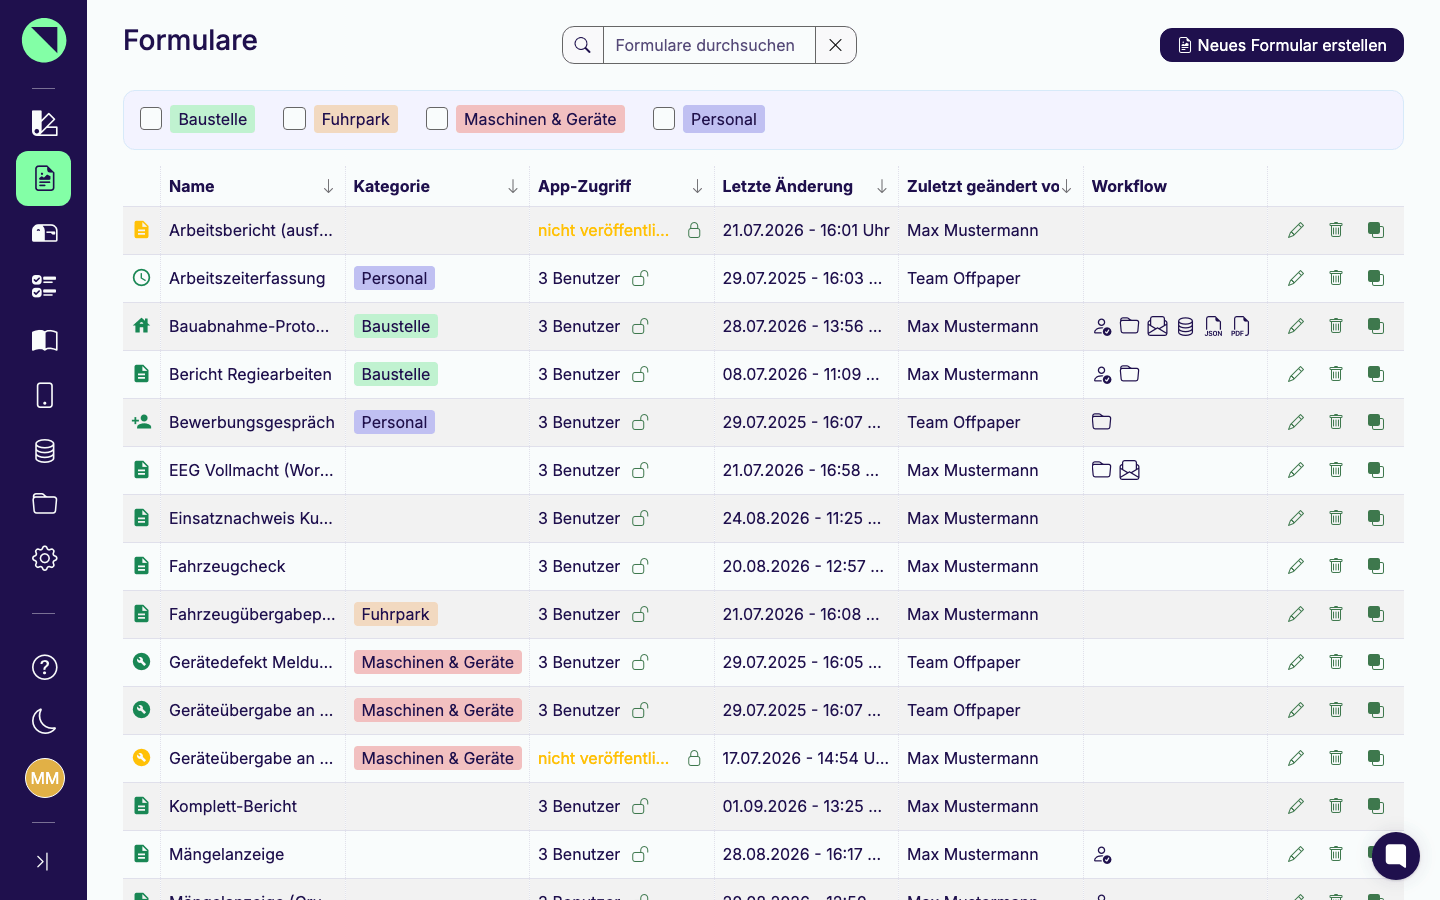Duplicate the Bauabnahme-Protokoll form
This screenshot has height=900, width=1440.
[x=1376, y=326]
